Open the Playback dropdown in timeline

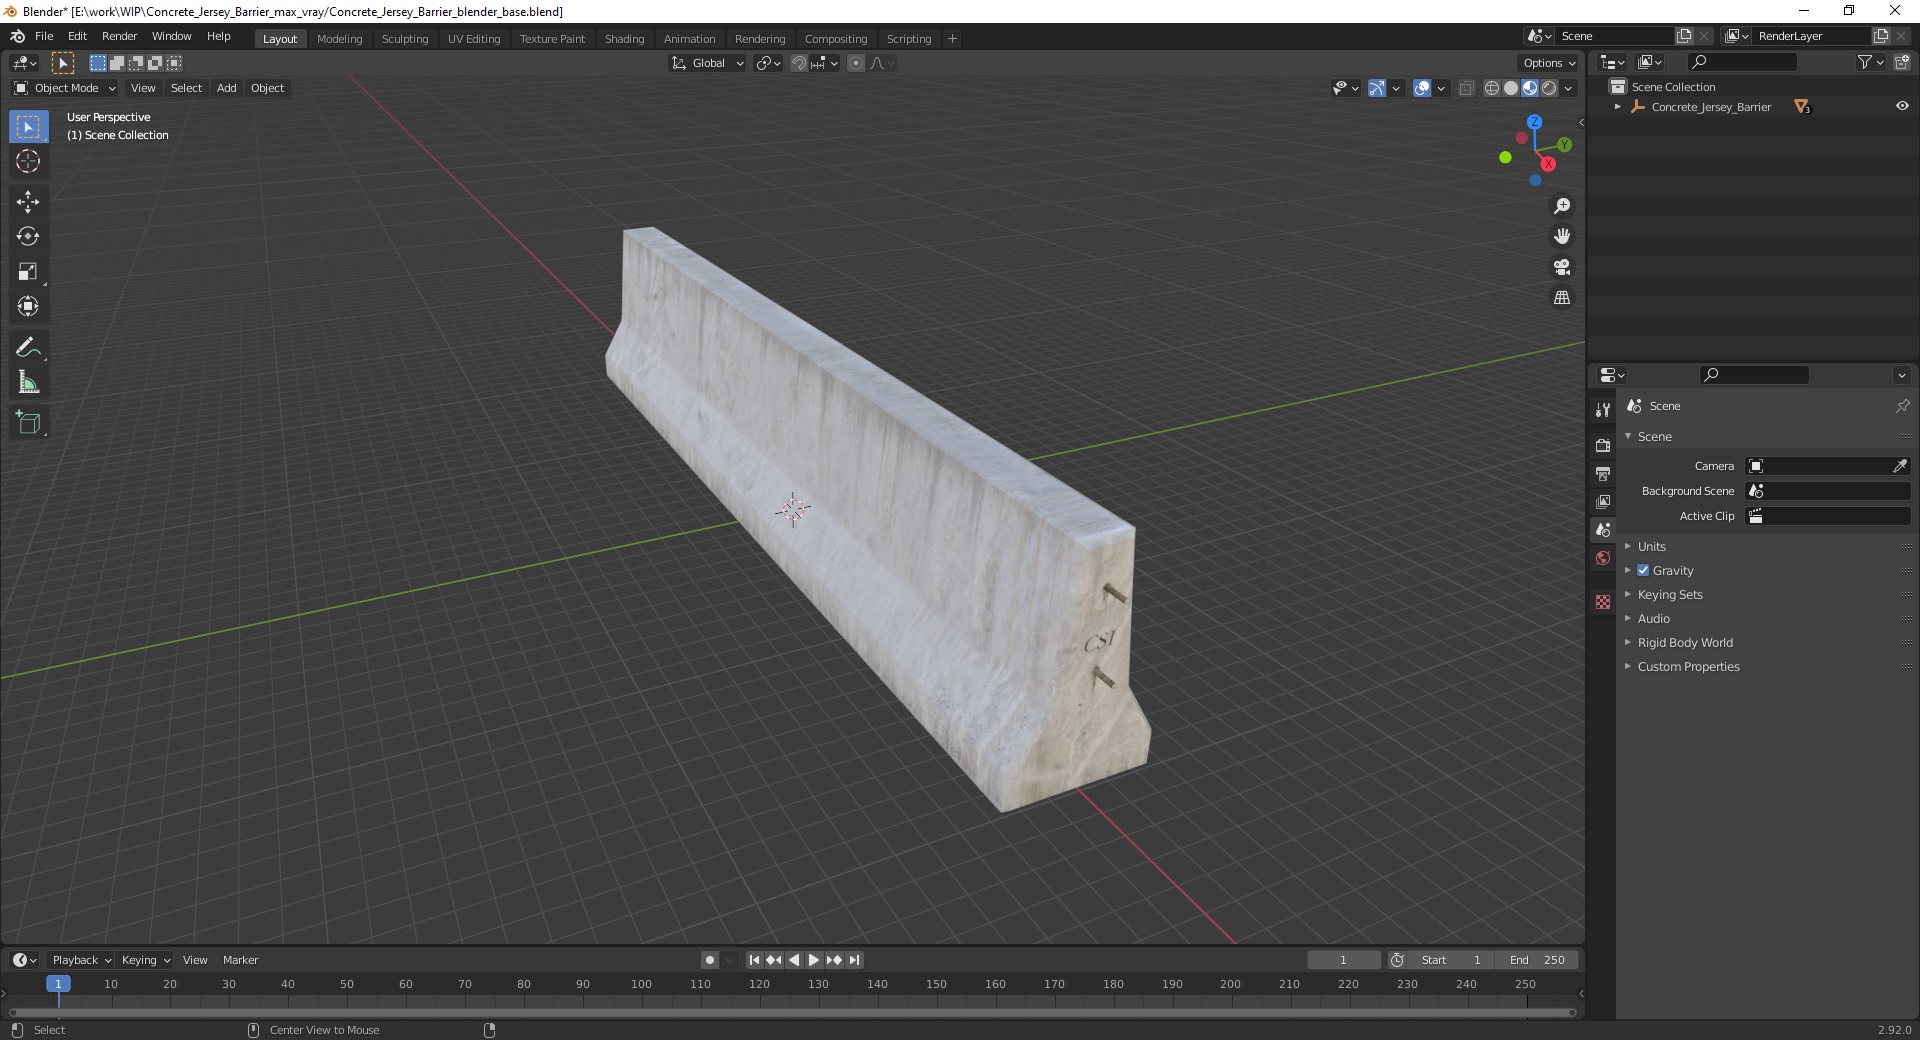(81, 960)
